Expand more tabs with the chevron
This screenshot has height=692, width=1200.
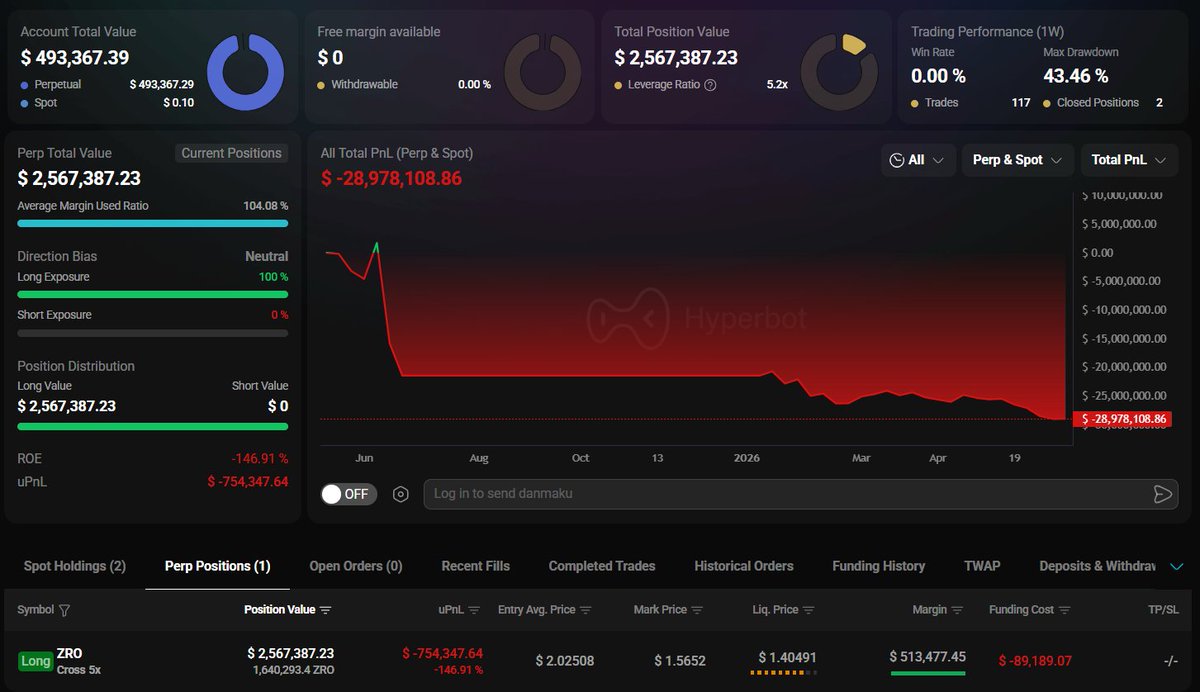tap(1176, 566)
